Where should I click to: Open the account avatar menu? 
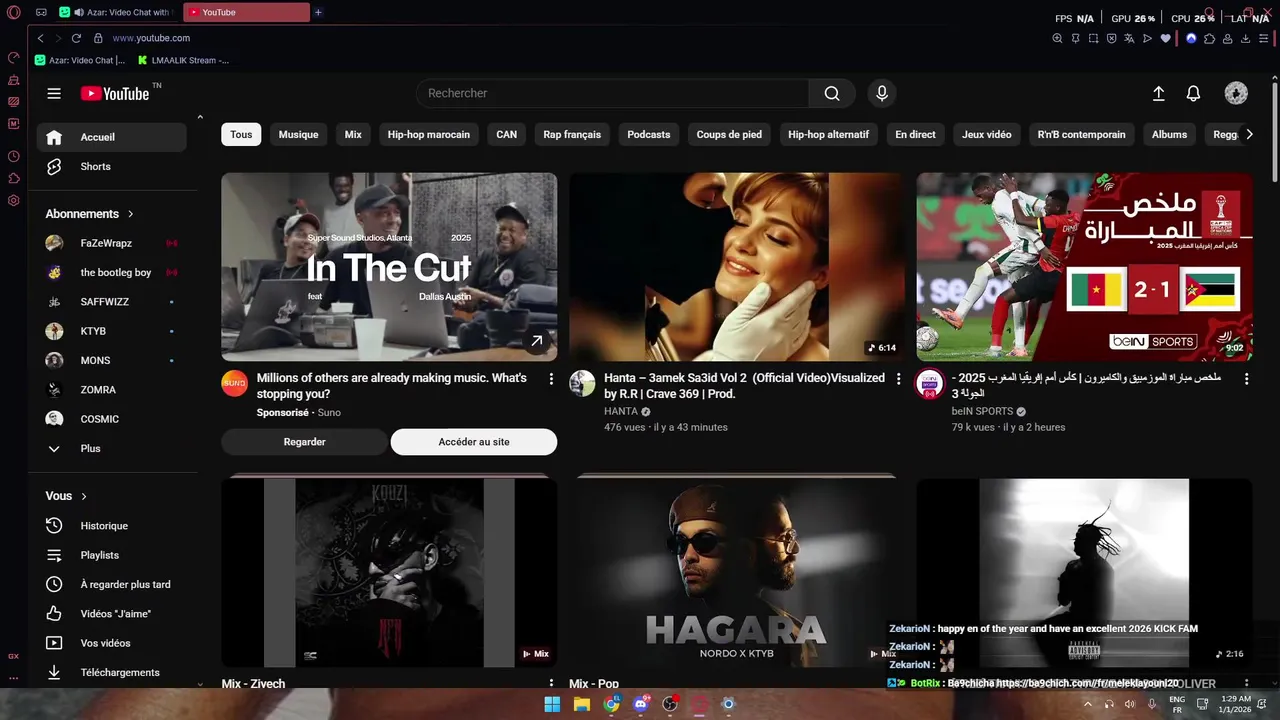coord(1236,93)
